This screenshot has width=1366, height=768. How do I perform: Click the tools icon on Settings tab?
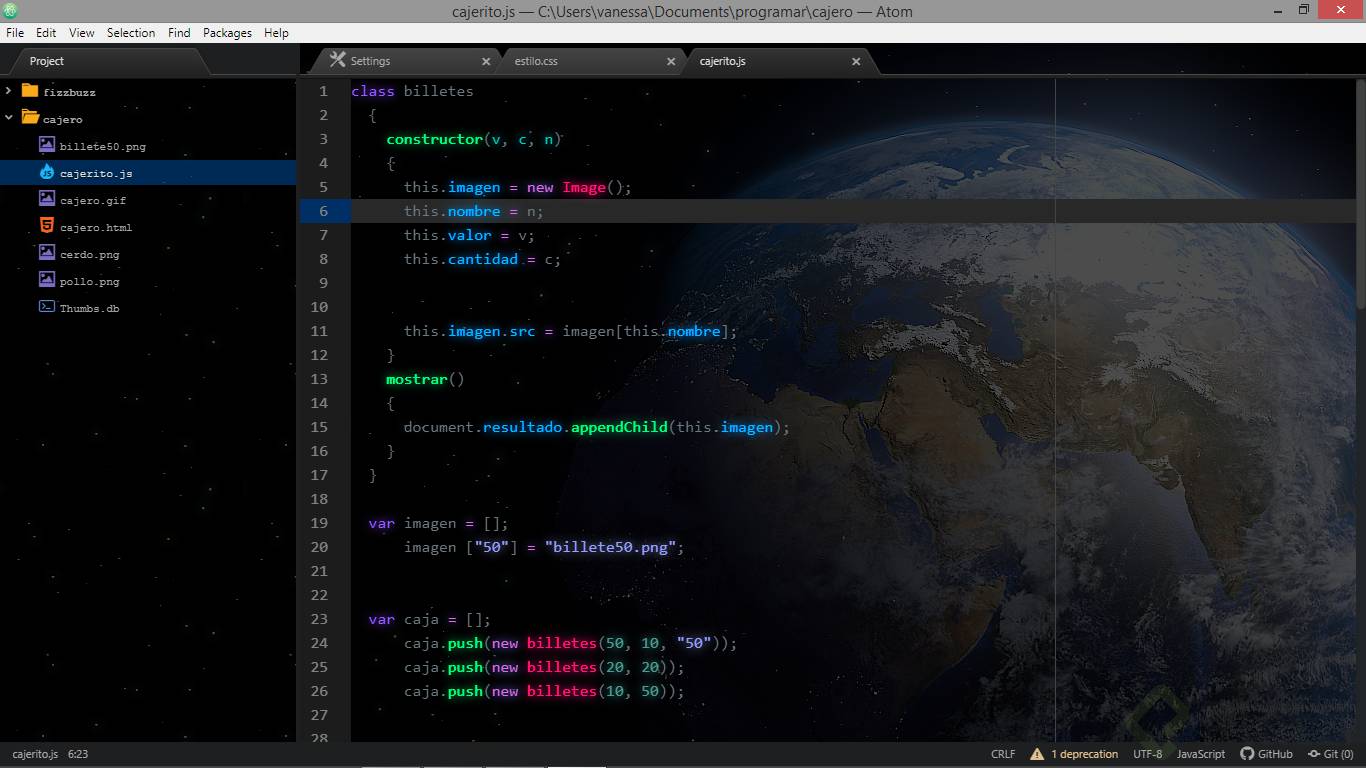[x=337, y=60]
